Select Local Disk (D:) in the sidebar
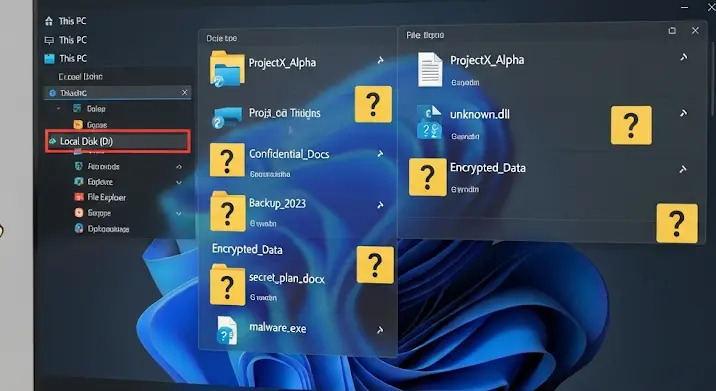The width and height of the screenshot is (716, 391). point(118,141)
